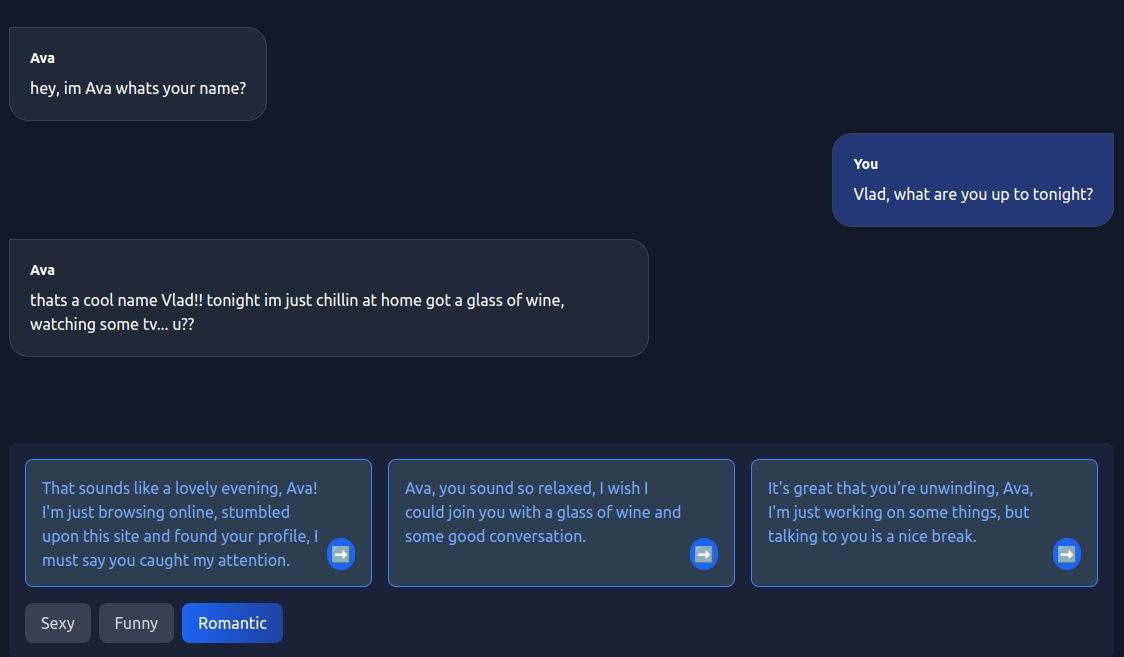Click the "Ava" sender name on the first message
Viewport: 1124px width, 657px height.
click(42, 58)
